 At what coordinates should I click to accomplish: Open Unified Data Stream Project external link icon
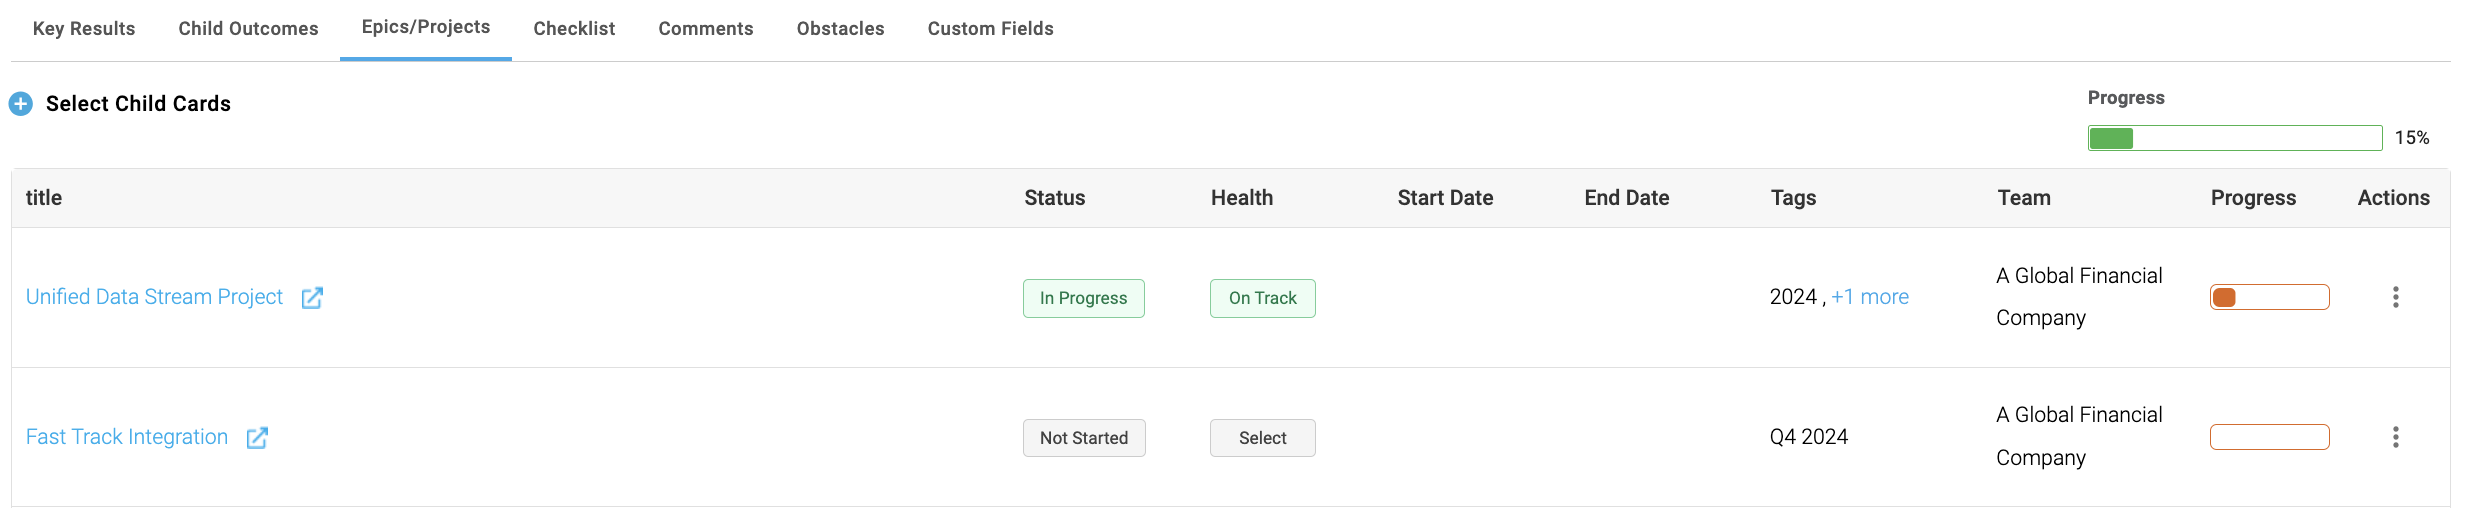(312, 298)
